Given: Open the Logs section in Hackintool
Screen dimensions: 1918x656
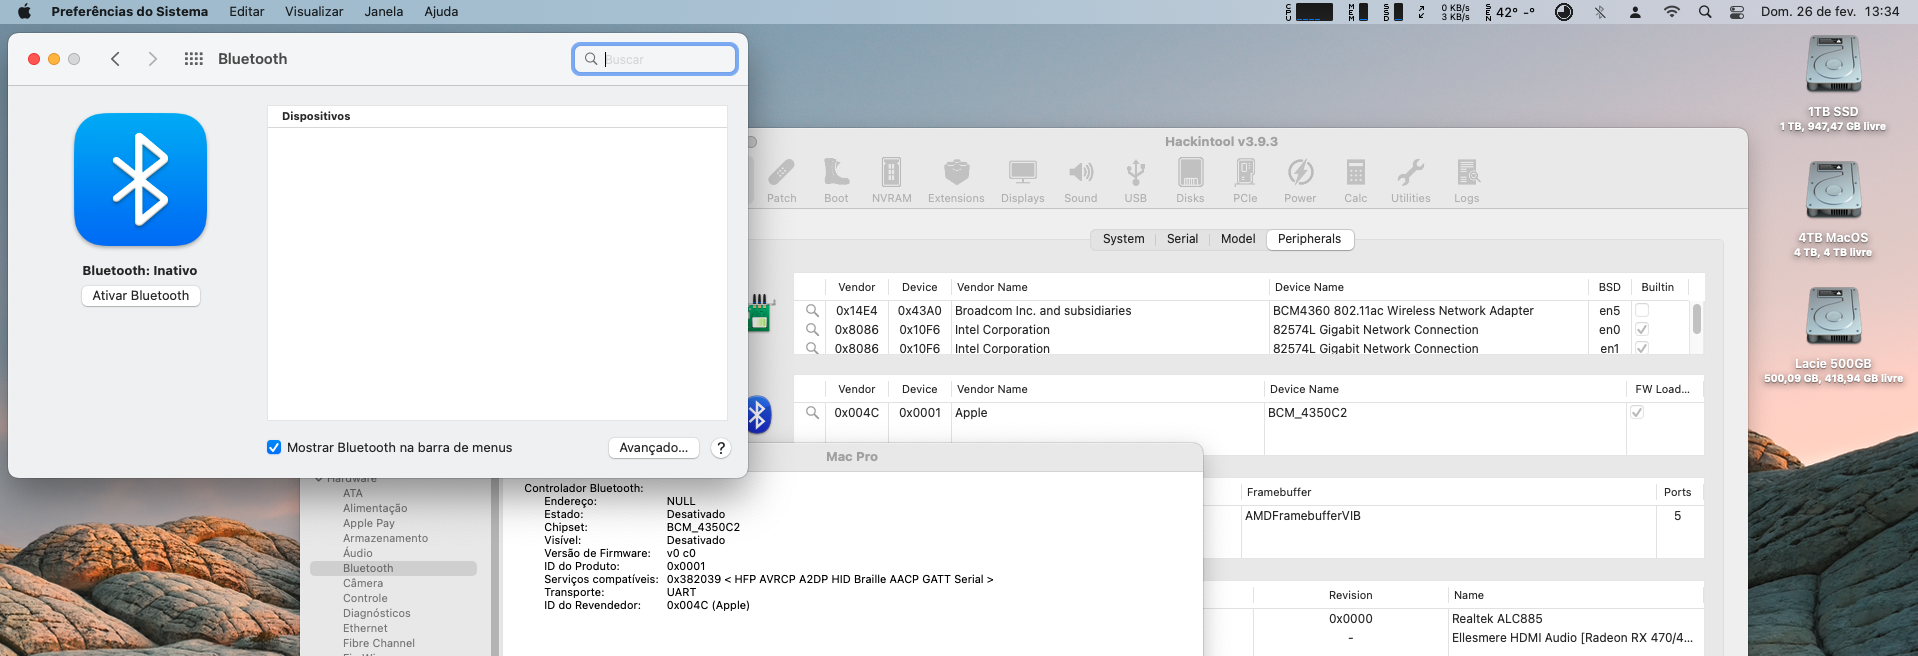Looking at the screenshot, I should [x=1467, y=181].
